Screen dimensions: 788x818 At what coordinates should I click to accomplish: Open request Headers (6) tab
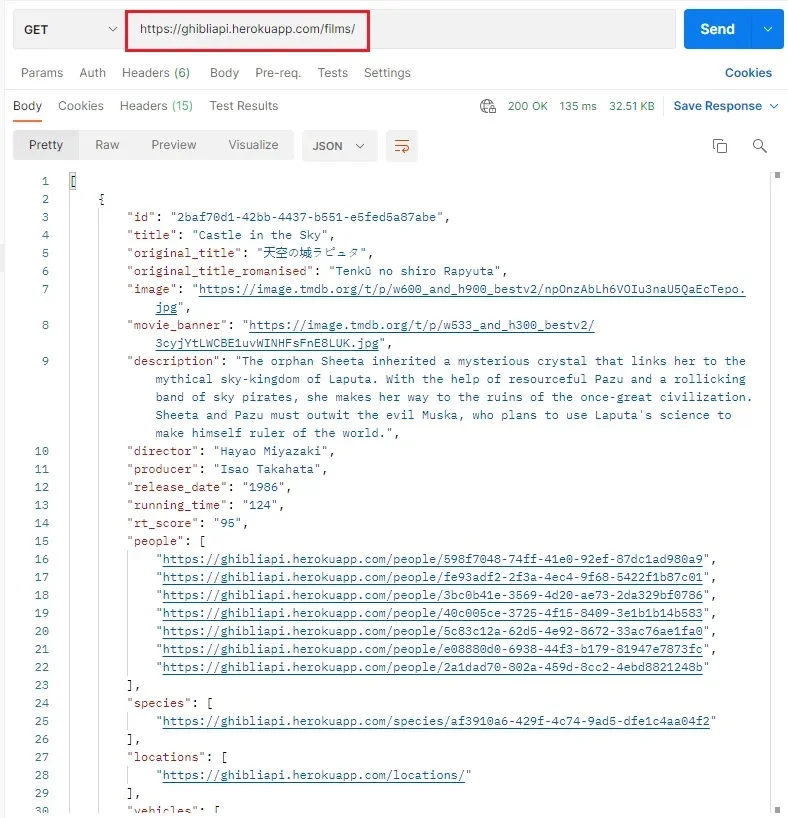pos(156,73)
